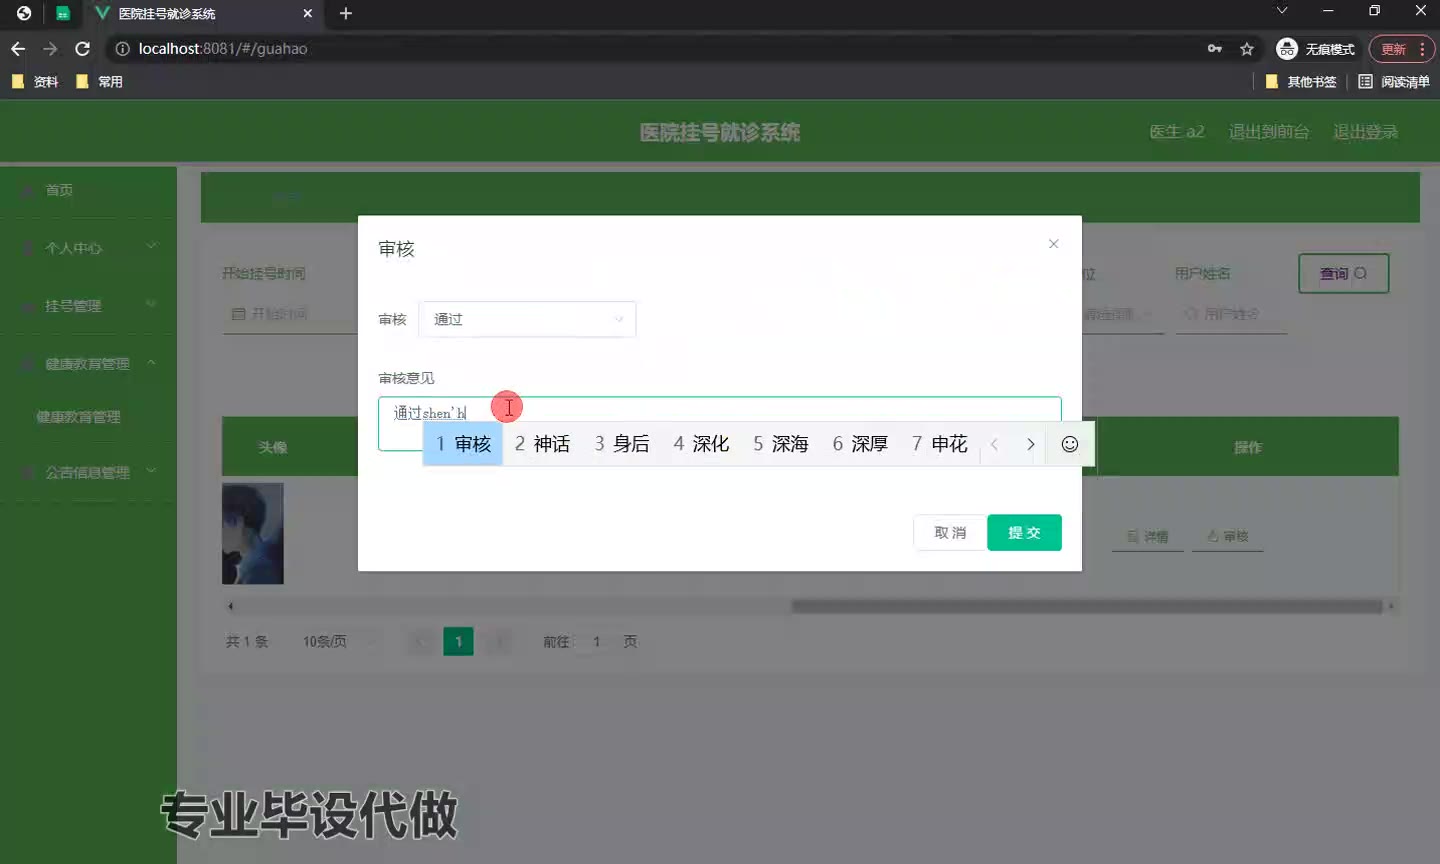The height and width of the screenshot is (864, 1440).
Task: Click the address bar URL
Action: 223,48
